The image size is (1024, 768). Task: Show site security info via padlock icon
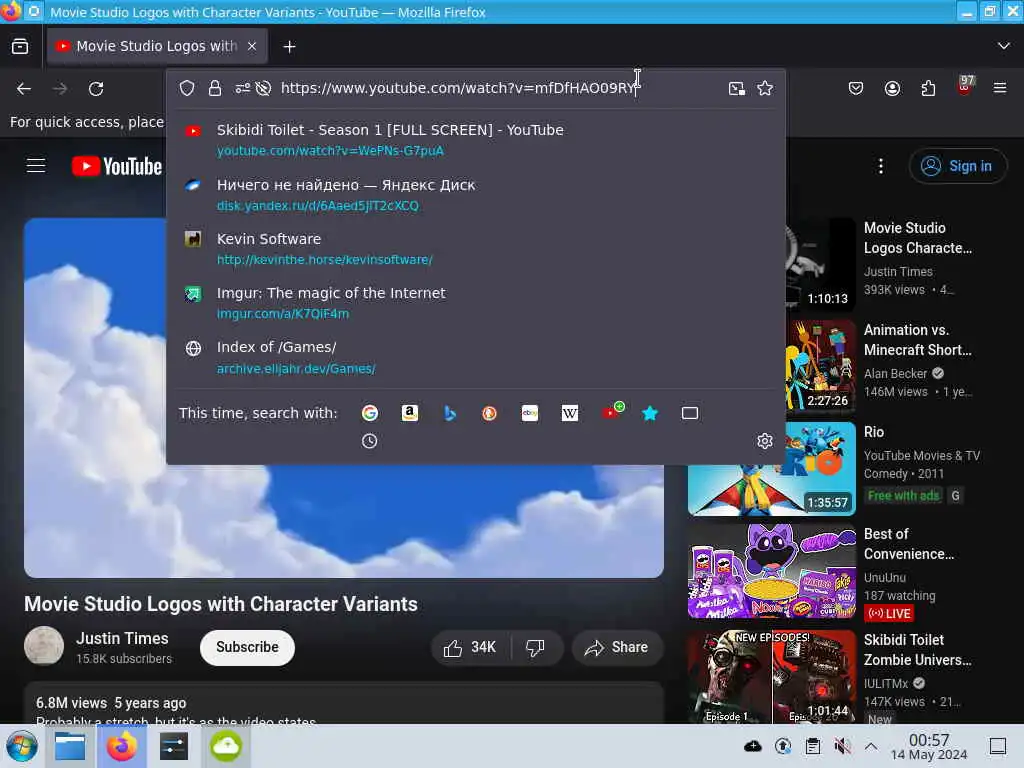point(215,88)
